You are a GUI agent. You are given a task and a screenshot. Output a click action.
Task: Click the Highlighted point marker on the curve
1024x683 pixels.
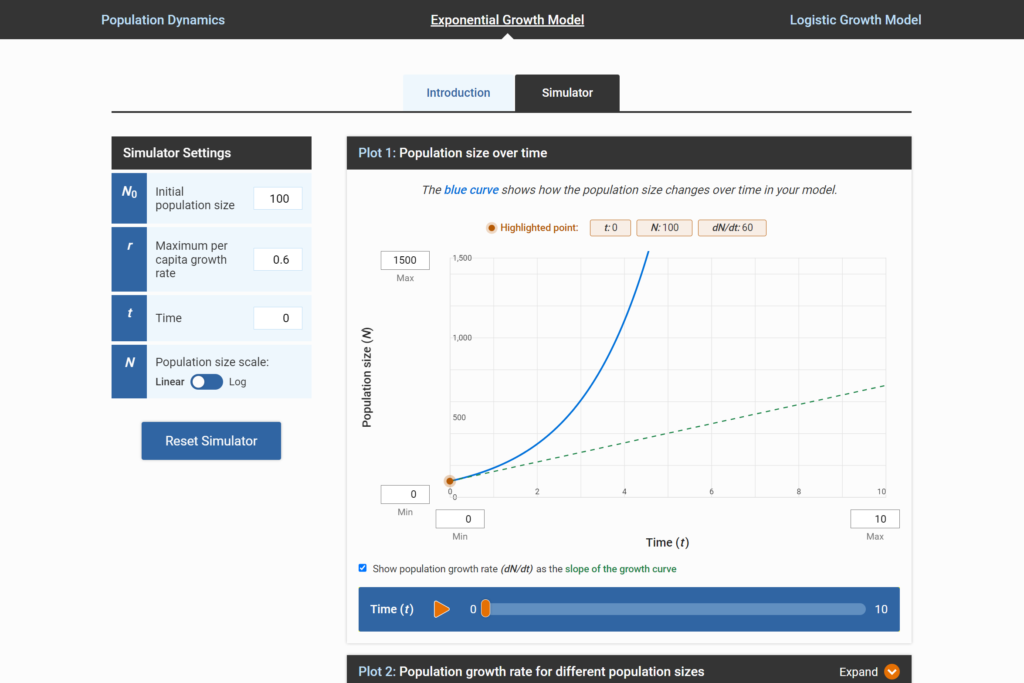click(449, 481)
